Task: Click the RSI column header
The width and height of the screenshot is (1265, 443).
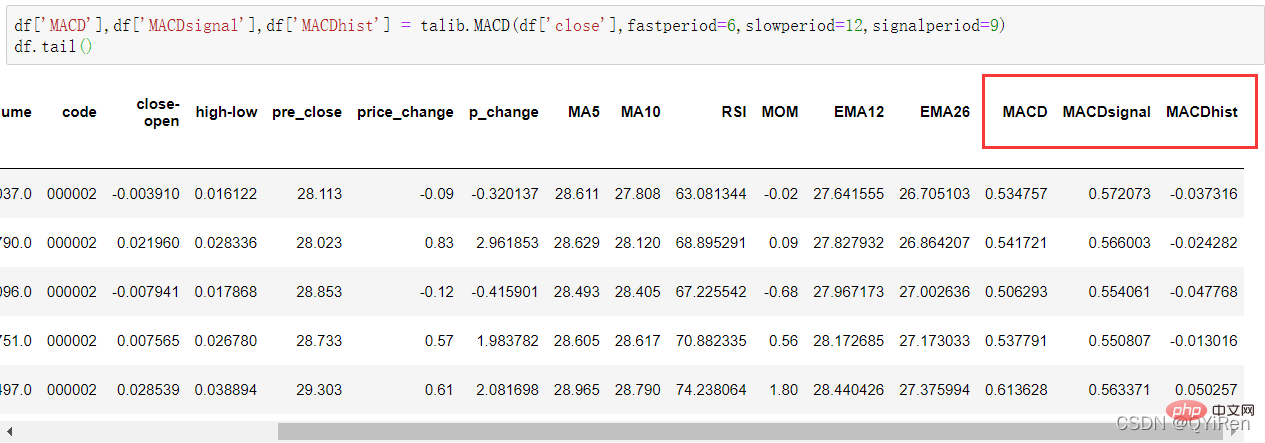Action: (x=734, y=112)
